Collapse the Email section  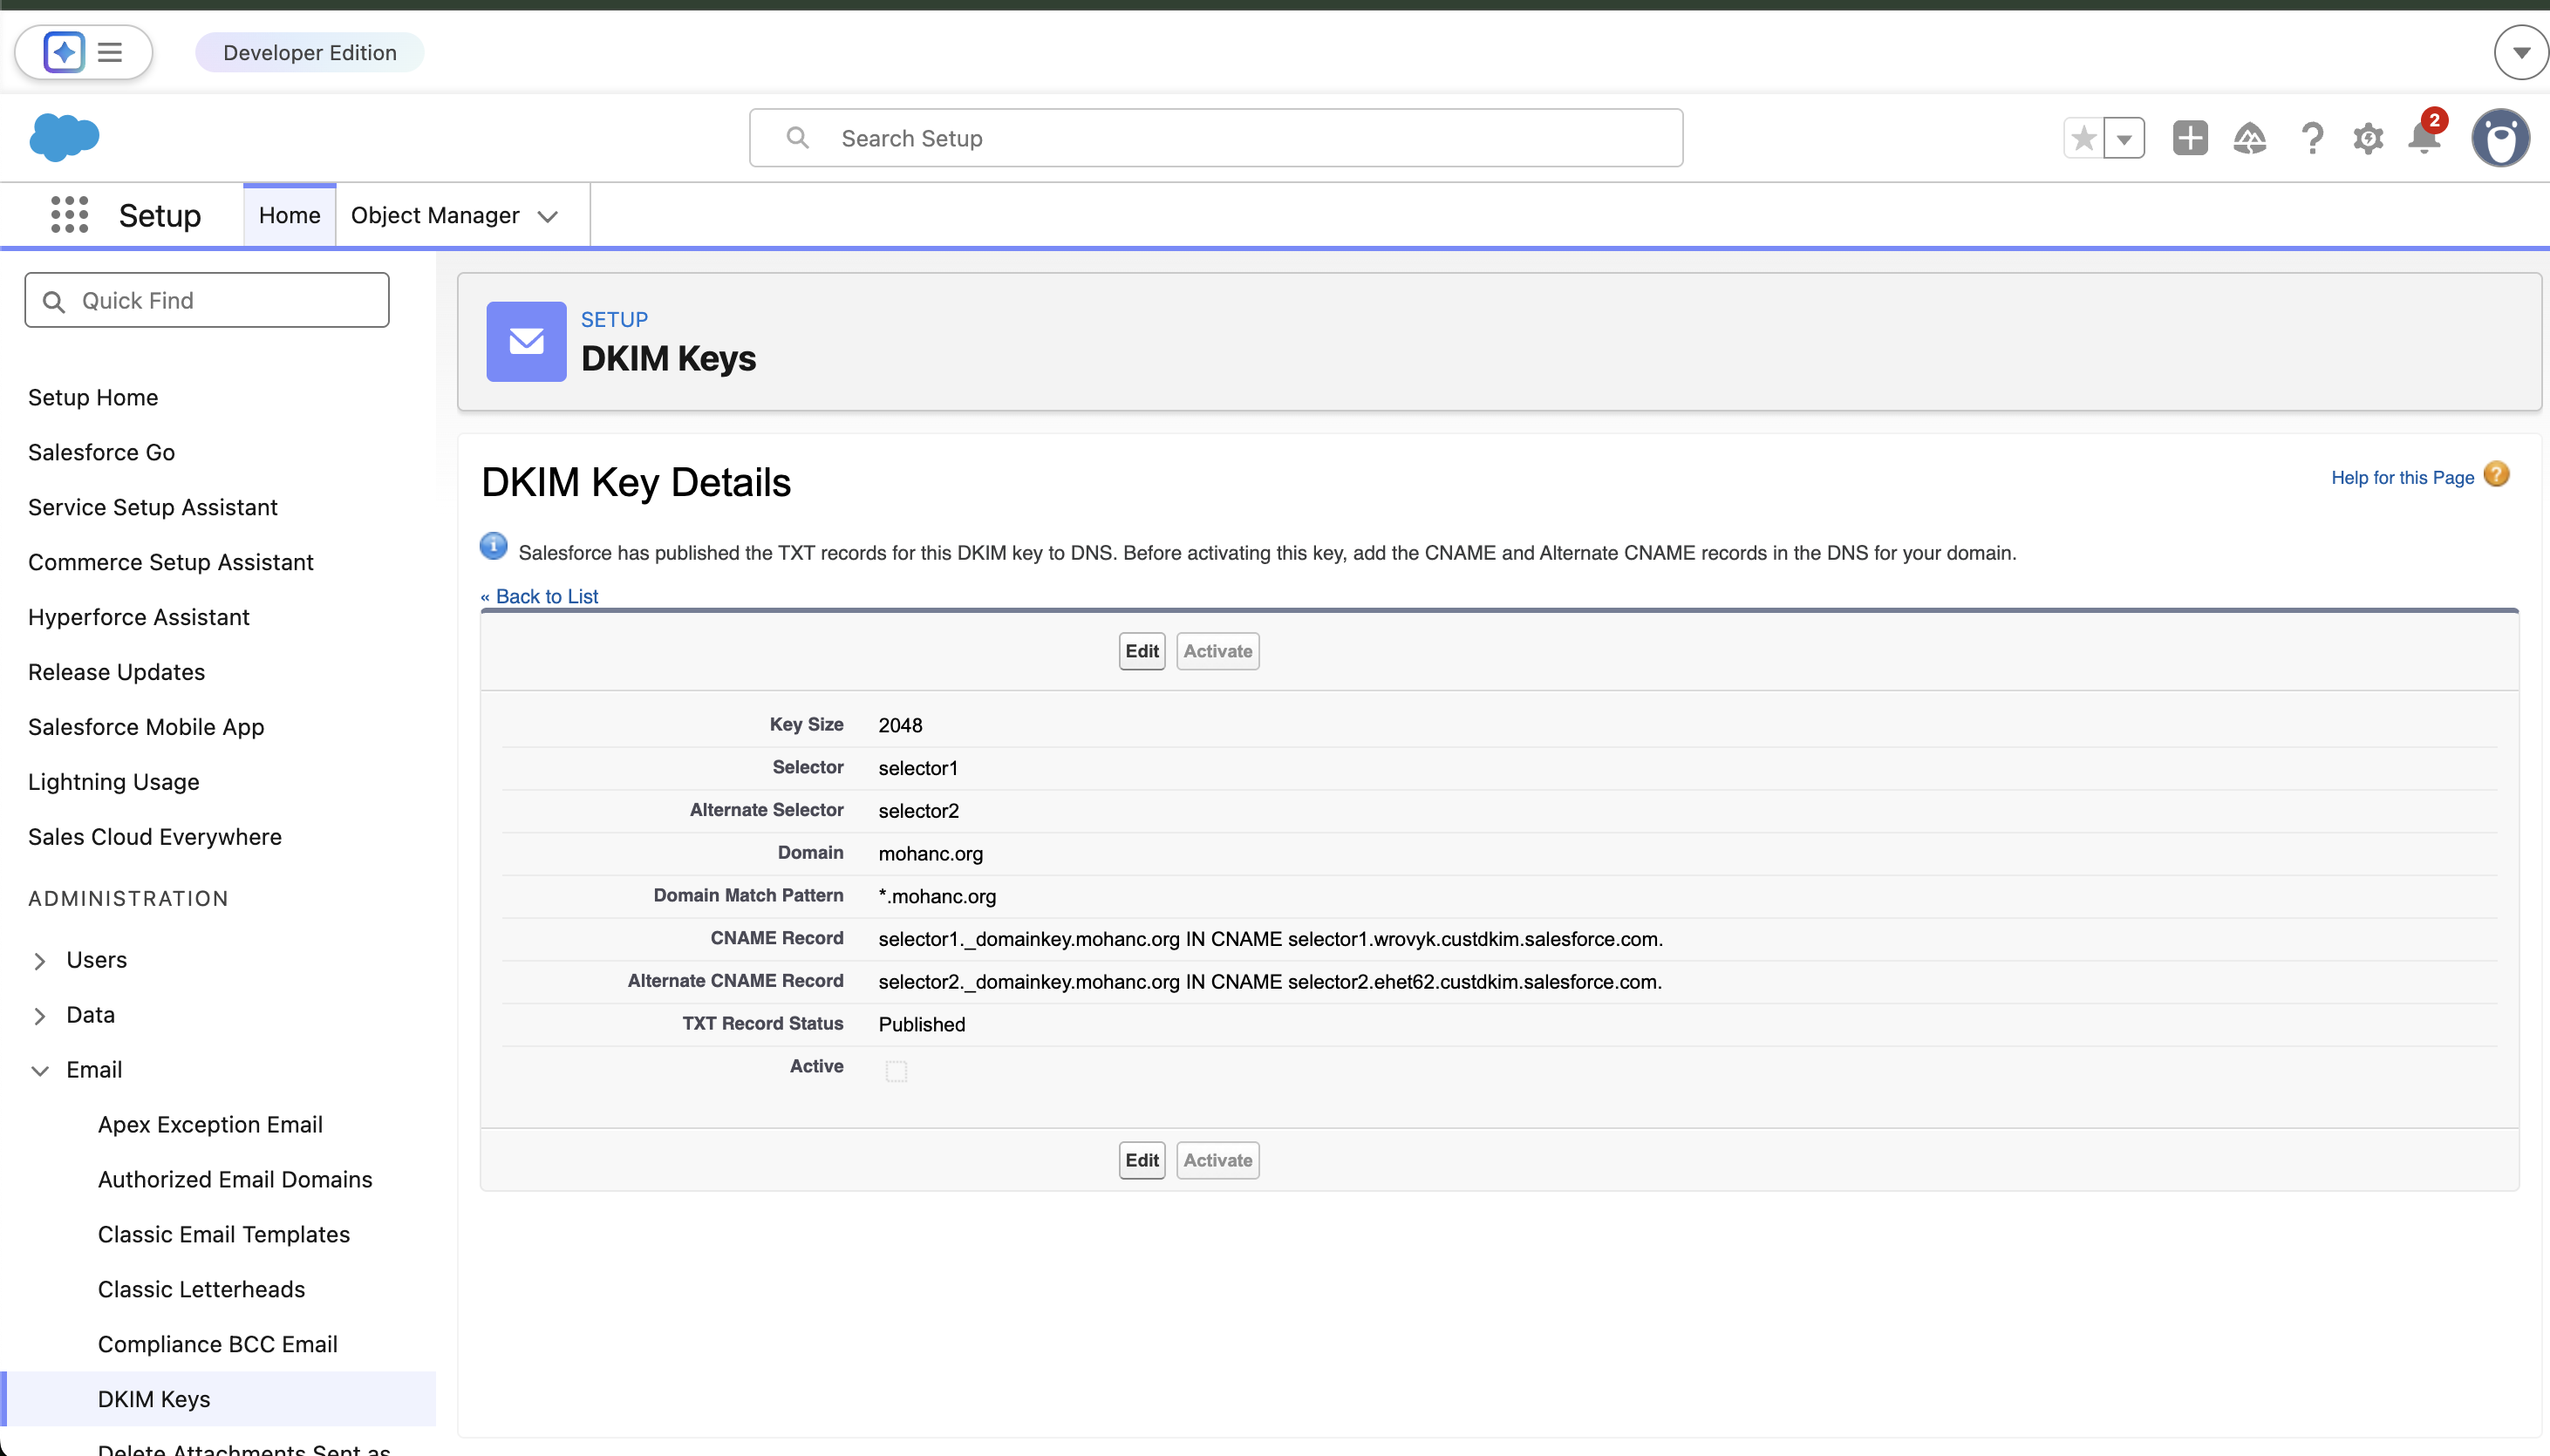(40, 1071)
